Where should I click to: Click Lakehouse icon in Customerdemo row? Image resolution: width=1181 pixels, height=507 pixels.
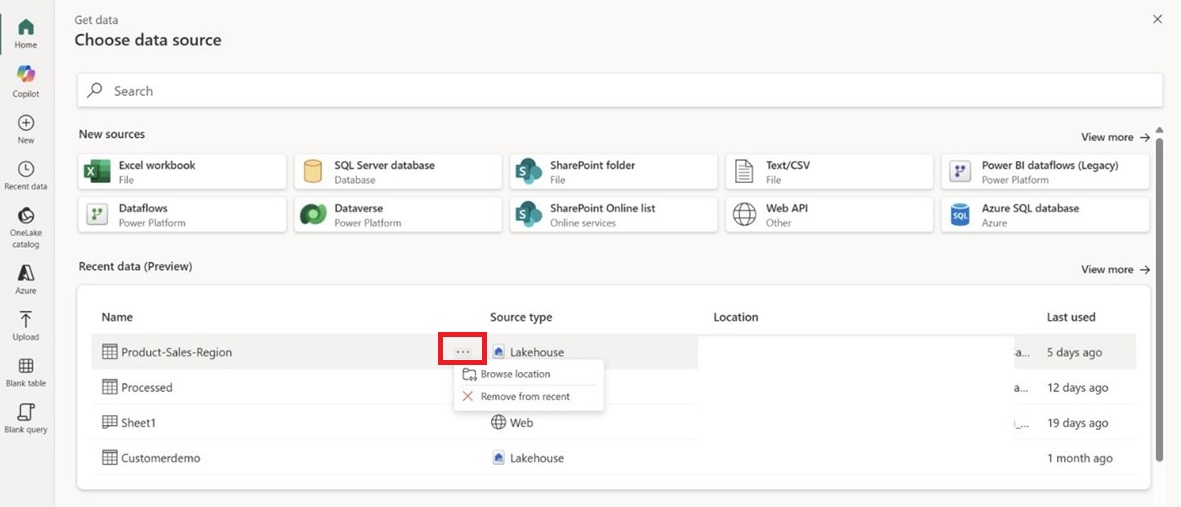(498, 457)
